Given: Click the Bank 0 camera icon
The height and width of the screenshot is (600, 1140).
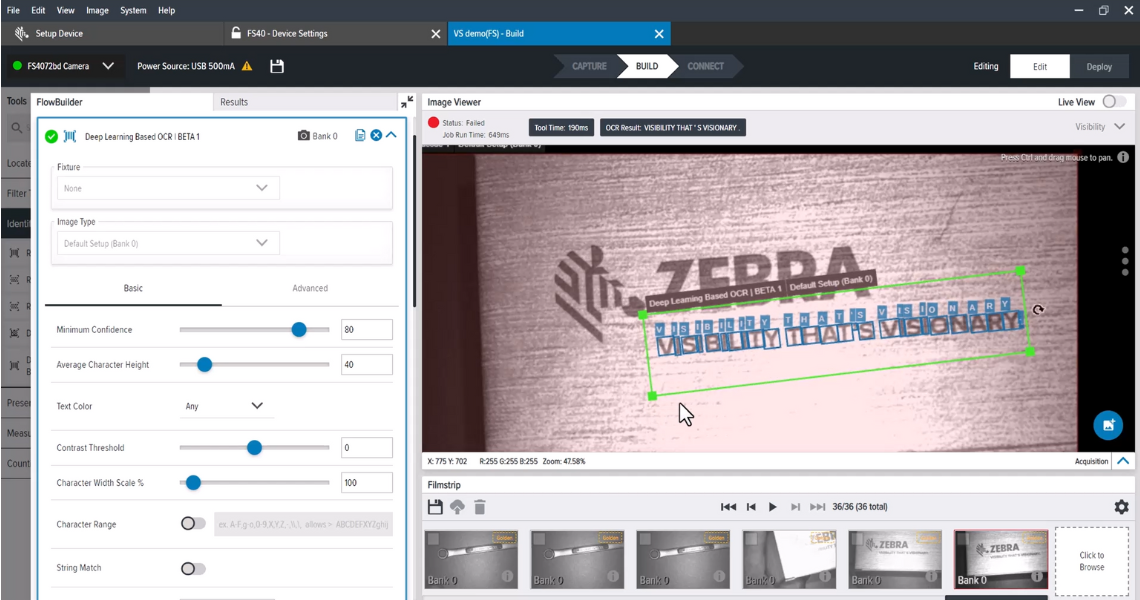Looking at the screenshot, I should pos(304,136).
